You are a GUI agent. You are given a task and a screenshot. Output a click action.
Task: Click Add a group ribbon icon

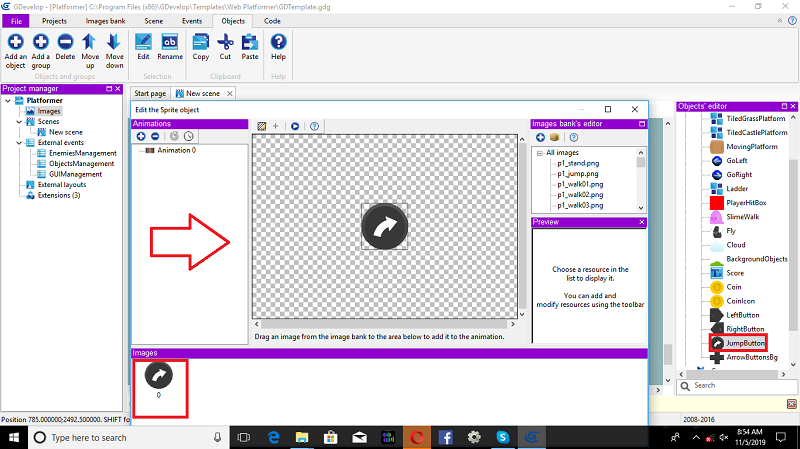coord(41,42)
